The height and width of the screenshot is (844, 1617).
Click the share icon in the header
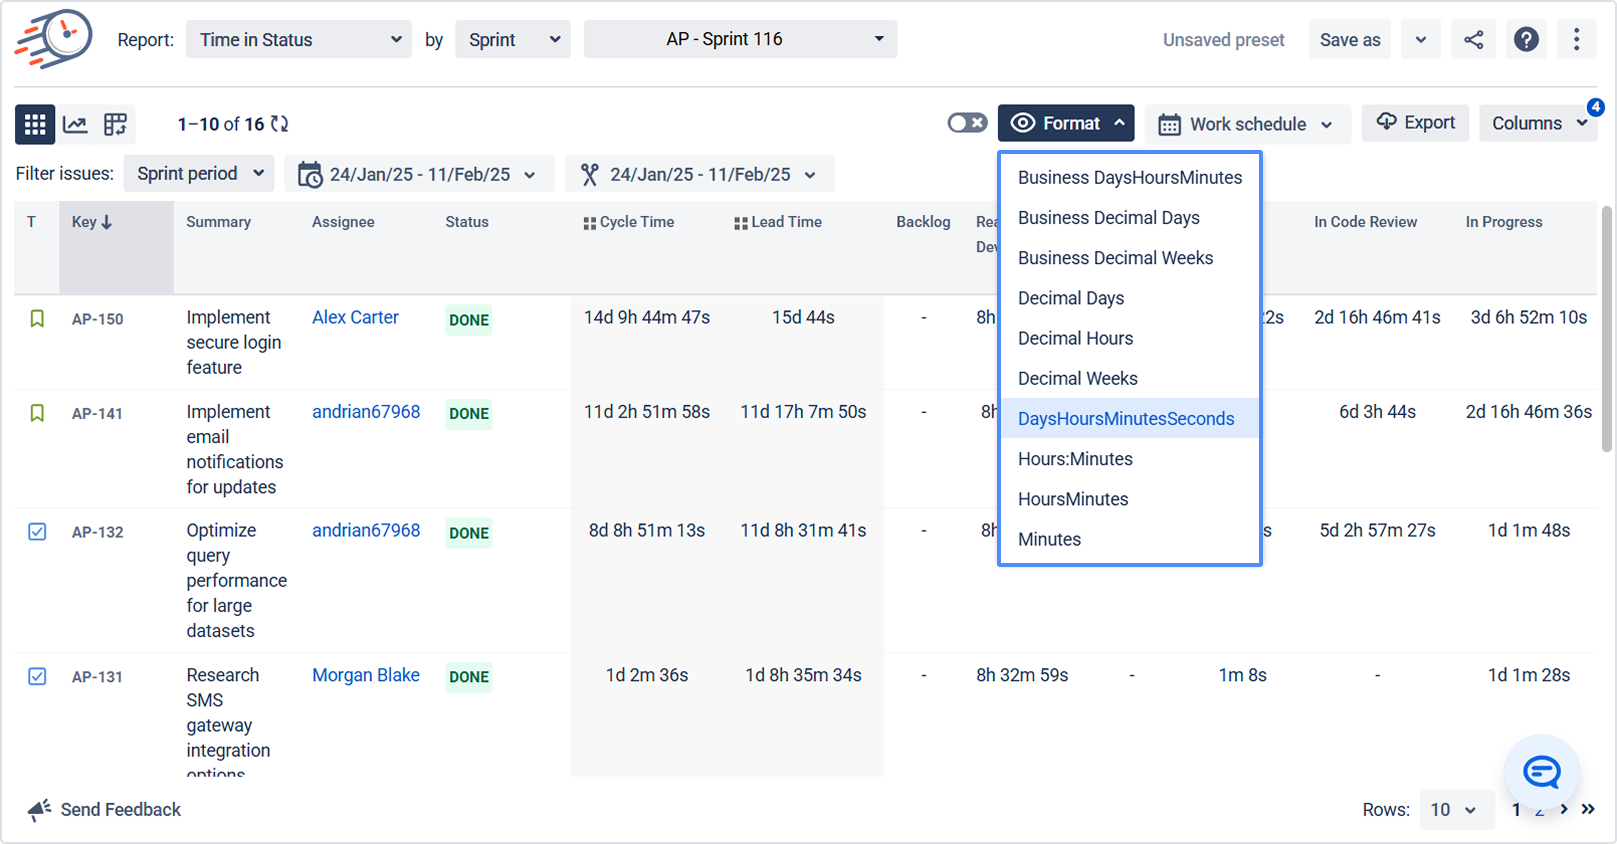tap(1473, 40)
